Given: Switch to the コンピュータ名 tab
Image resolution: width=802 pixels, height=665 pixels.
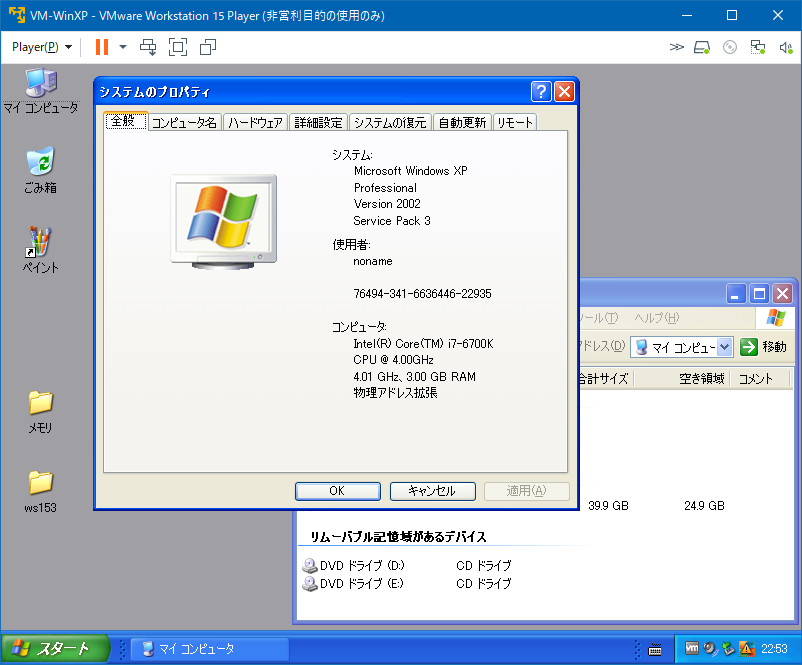Looking at the screenshot, I should (x=185, y=123).
